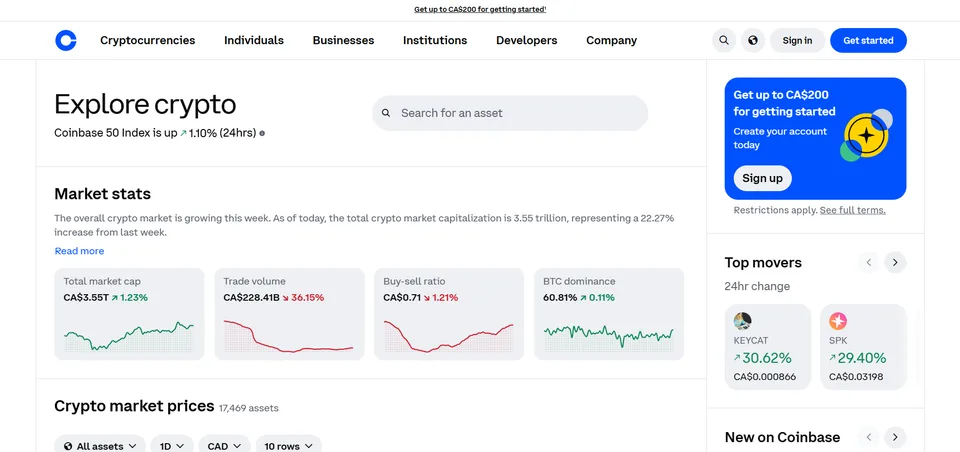Focus the Search for an asset field
The image size is (960, 452).
point(510,113)
